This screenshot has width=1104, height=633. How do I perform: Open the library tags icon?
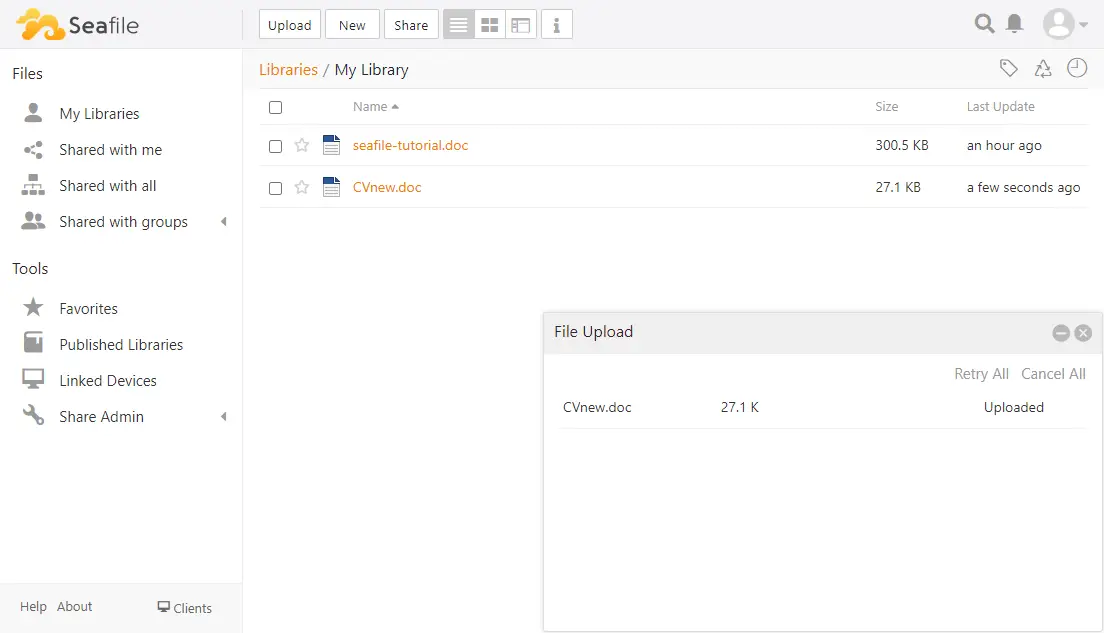pos(1009,68)
